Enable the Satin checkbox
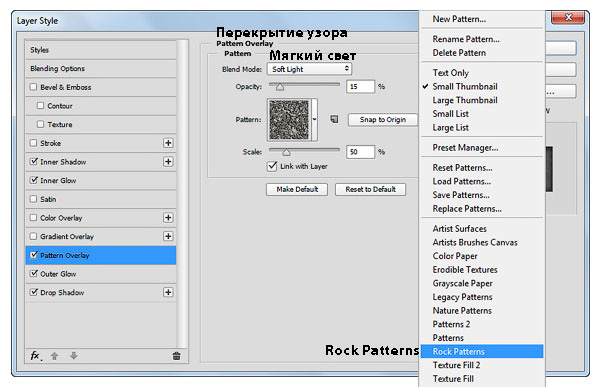The width and height of the screenshot is (600, 387). (34, 199)
